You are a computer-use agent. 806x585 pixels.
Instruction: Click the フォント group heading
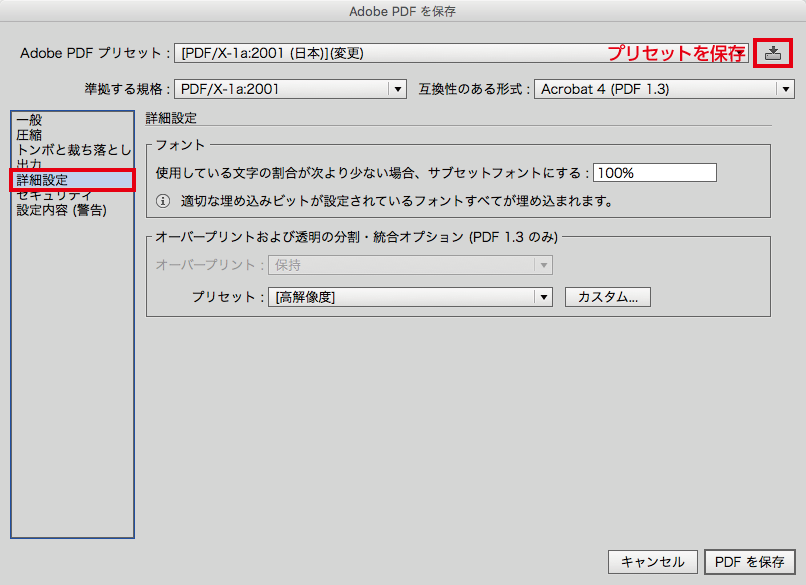coord(180,145)
